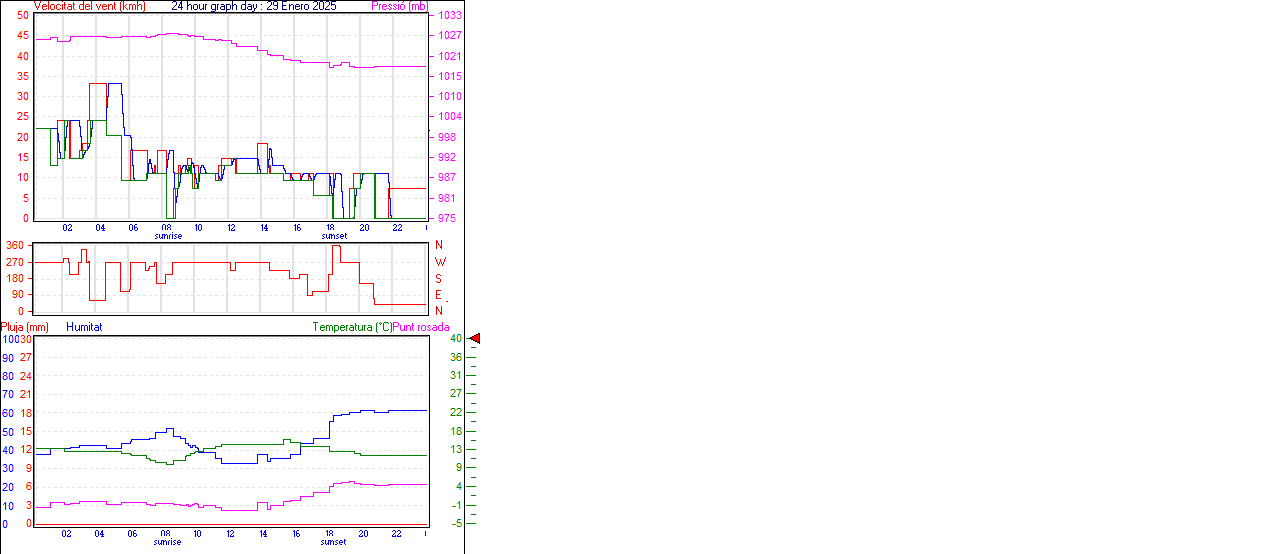The height and width of the screenshot is (554, 1280).
Task: Click the 22 value on temperature axis
Action: click(x=455, y=412)
